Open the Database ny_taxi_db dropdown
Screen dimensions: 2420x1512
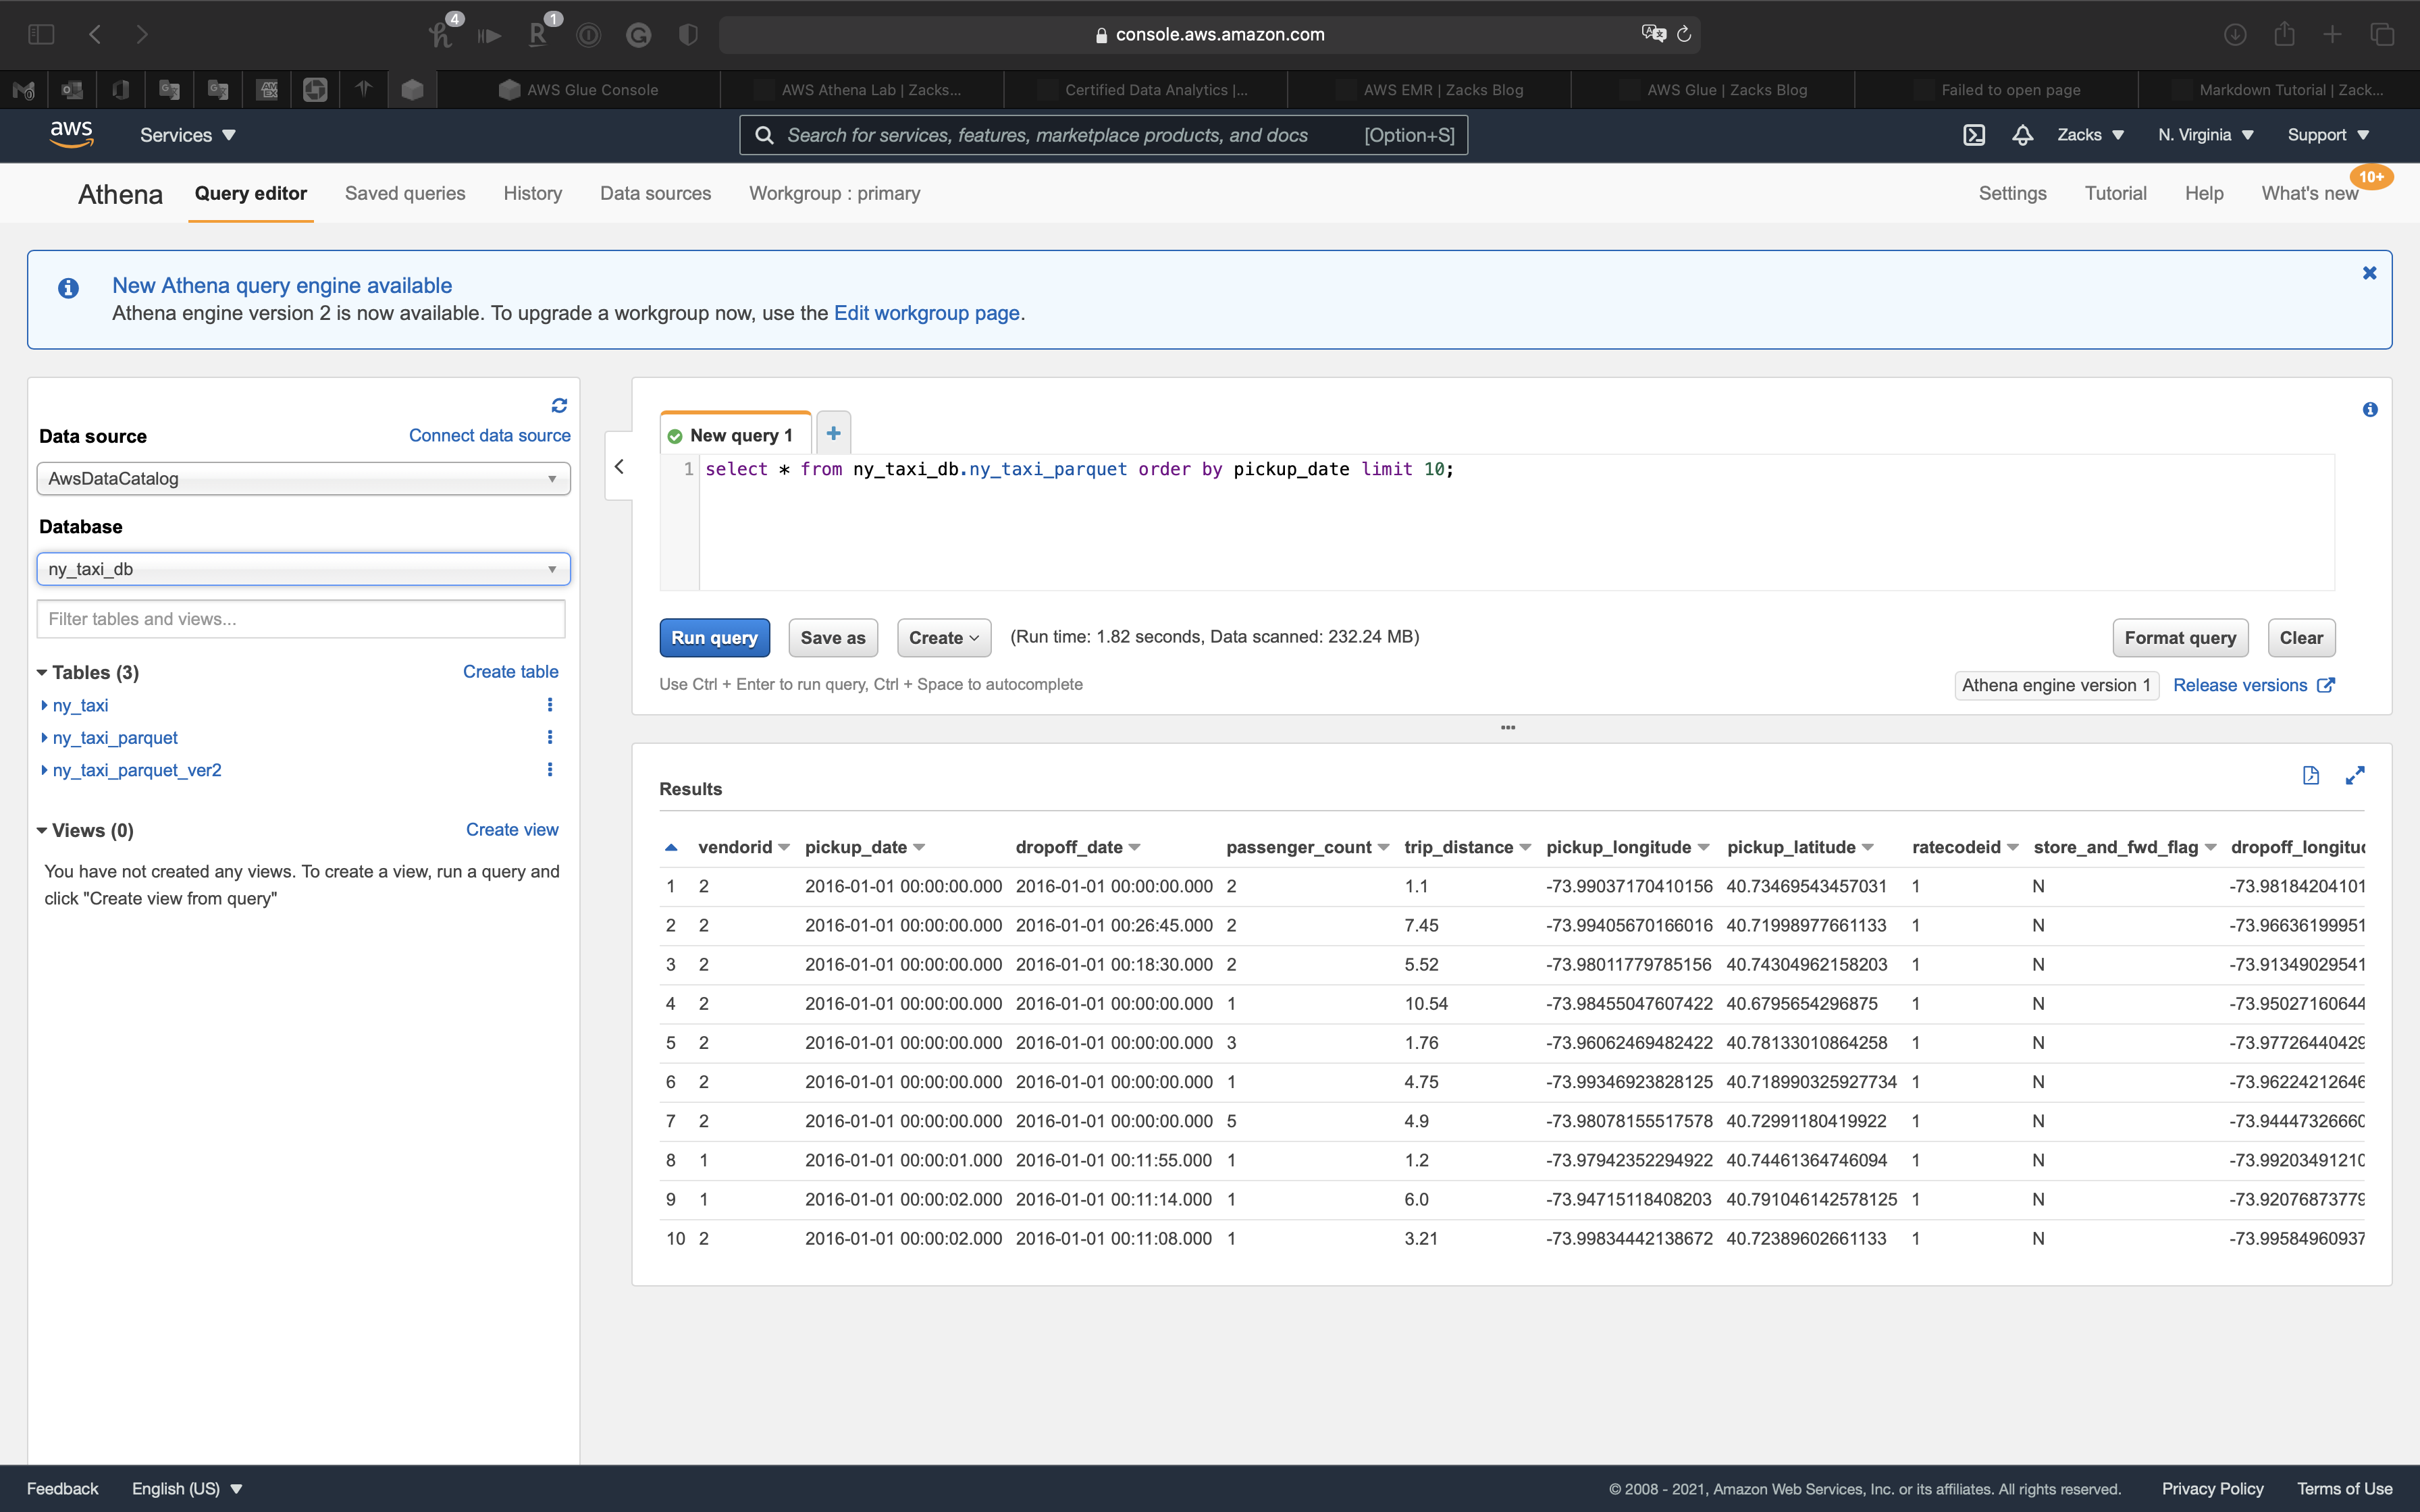pos(303,569)
